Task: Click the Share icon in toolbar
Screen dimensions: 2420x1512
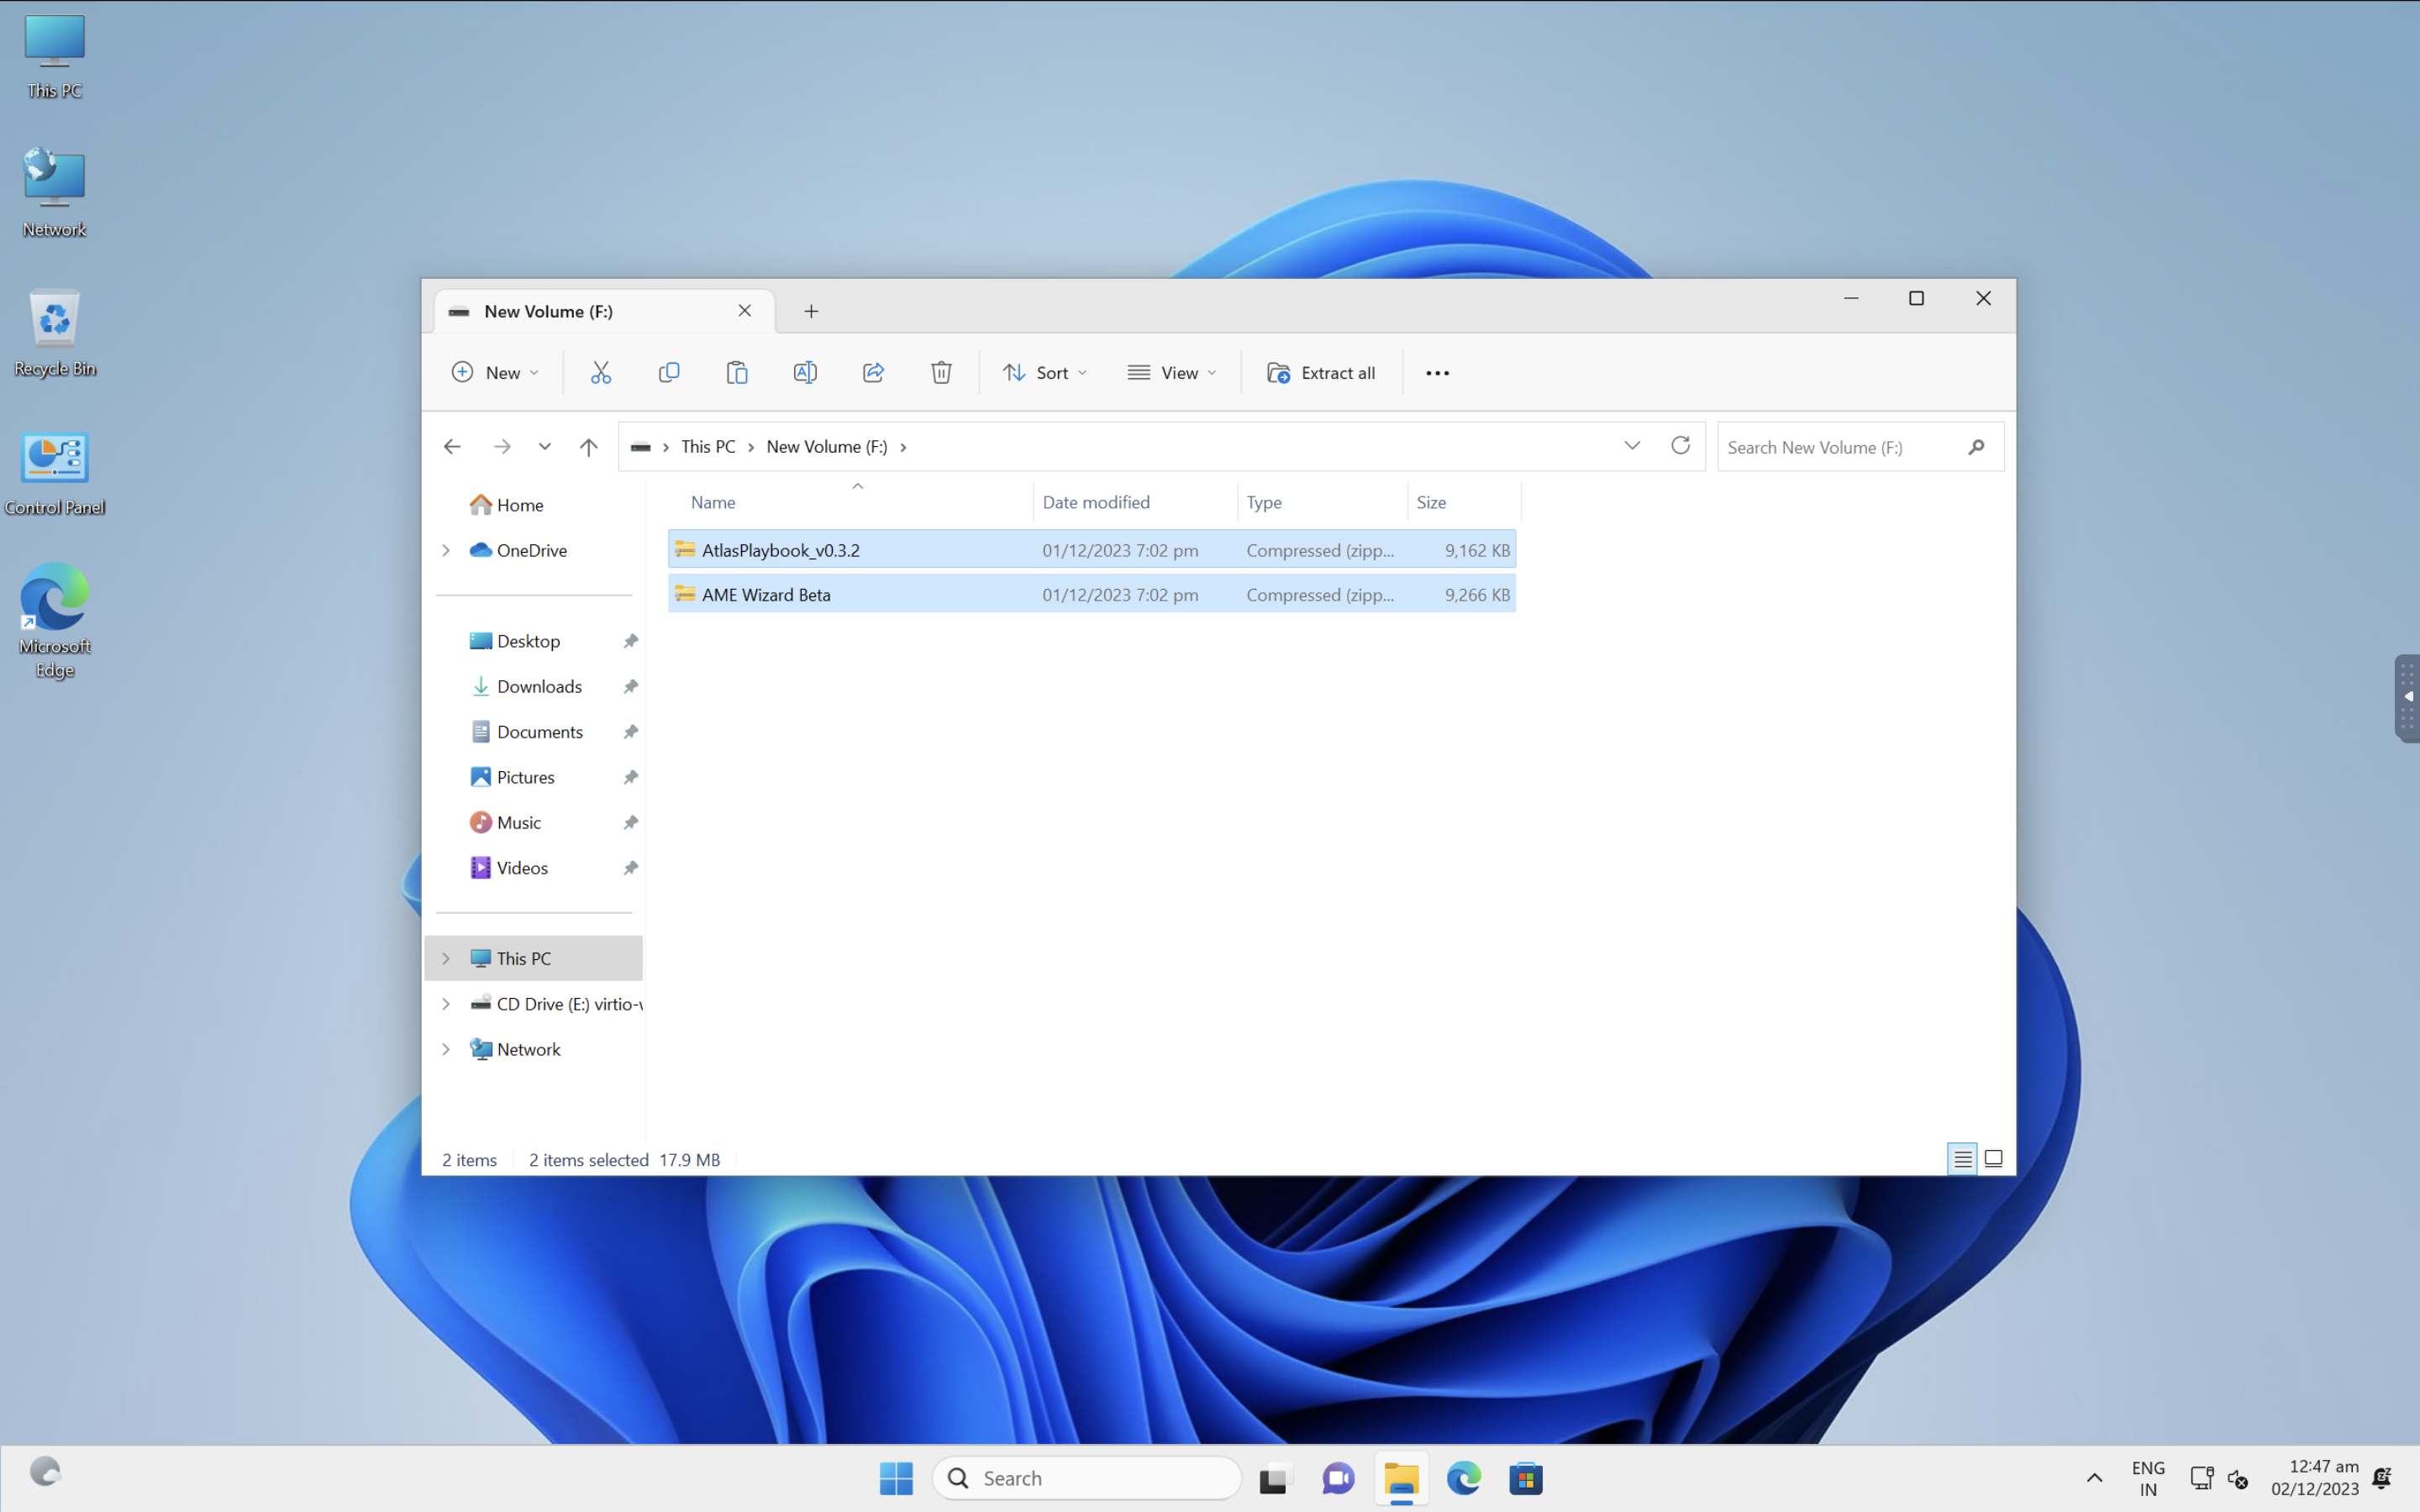Action: point(873,371)
